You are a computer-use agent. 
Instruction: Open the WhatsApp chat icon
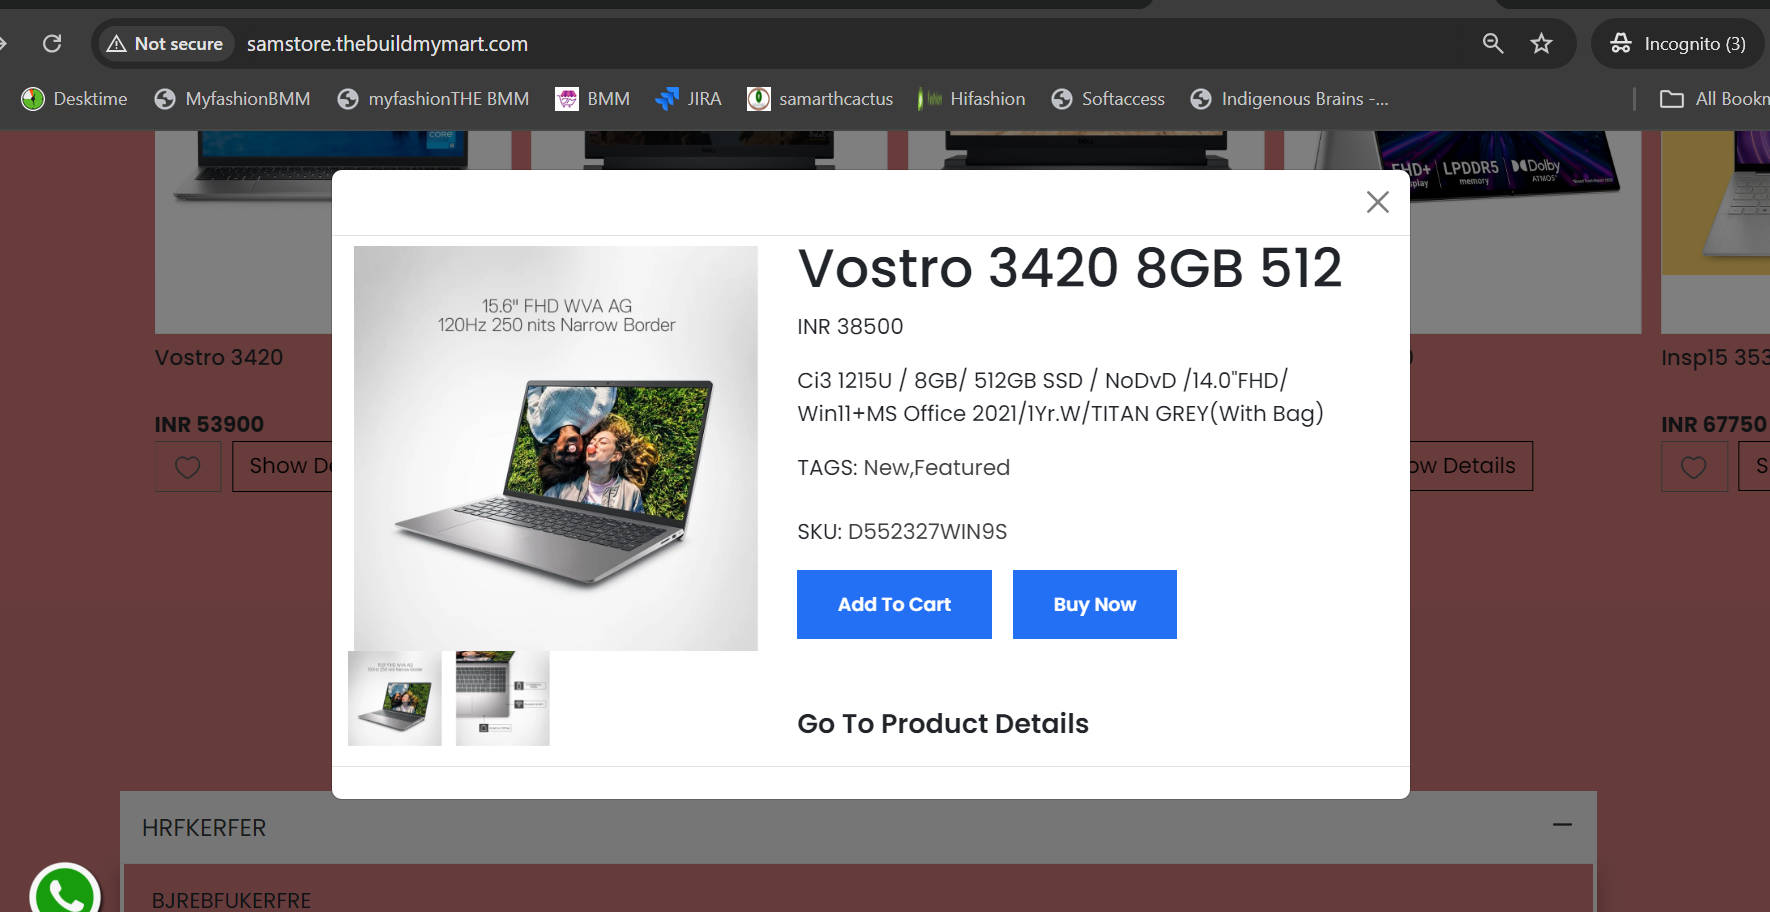[65, 889]
